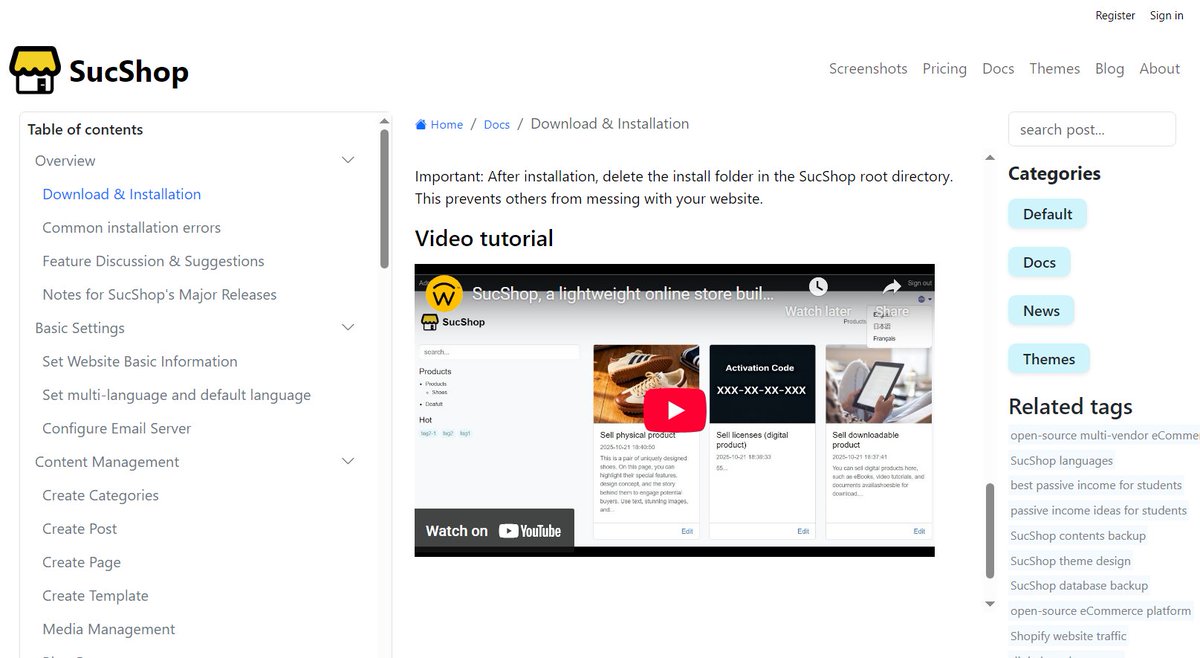Click SucShop database backup tag
The image size is (1200, 658).
[1079, 586]
